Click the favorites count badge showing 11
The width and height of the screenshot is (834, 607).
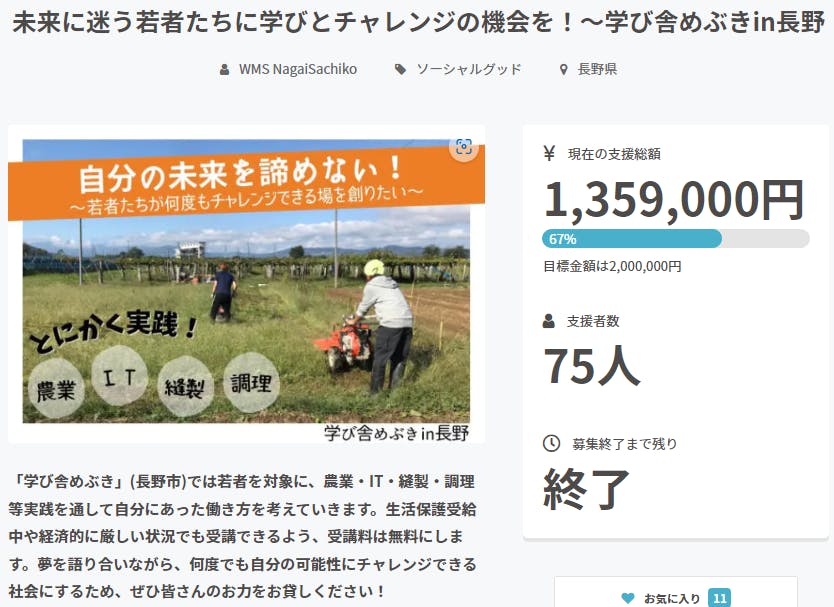720,598
